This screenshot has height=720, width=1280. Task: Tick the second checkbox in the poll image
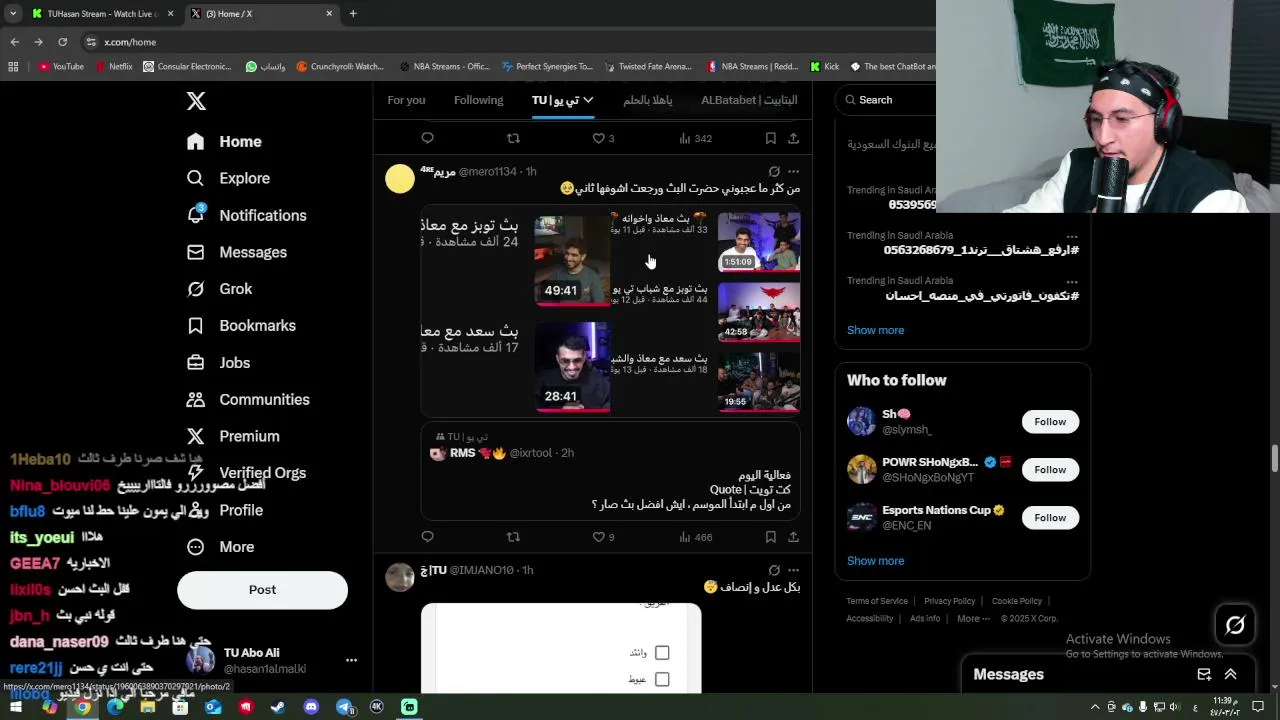pyautogui.click(x=662, y=680)
